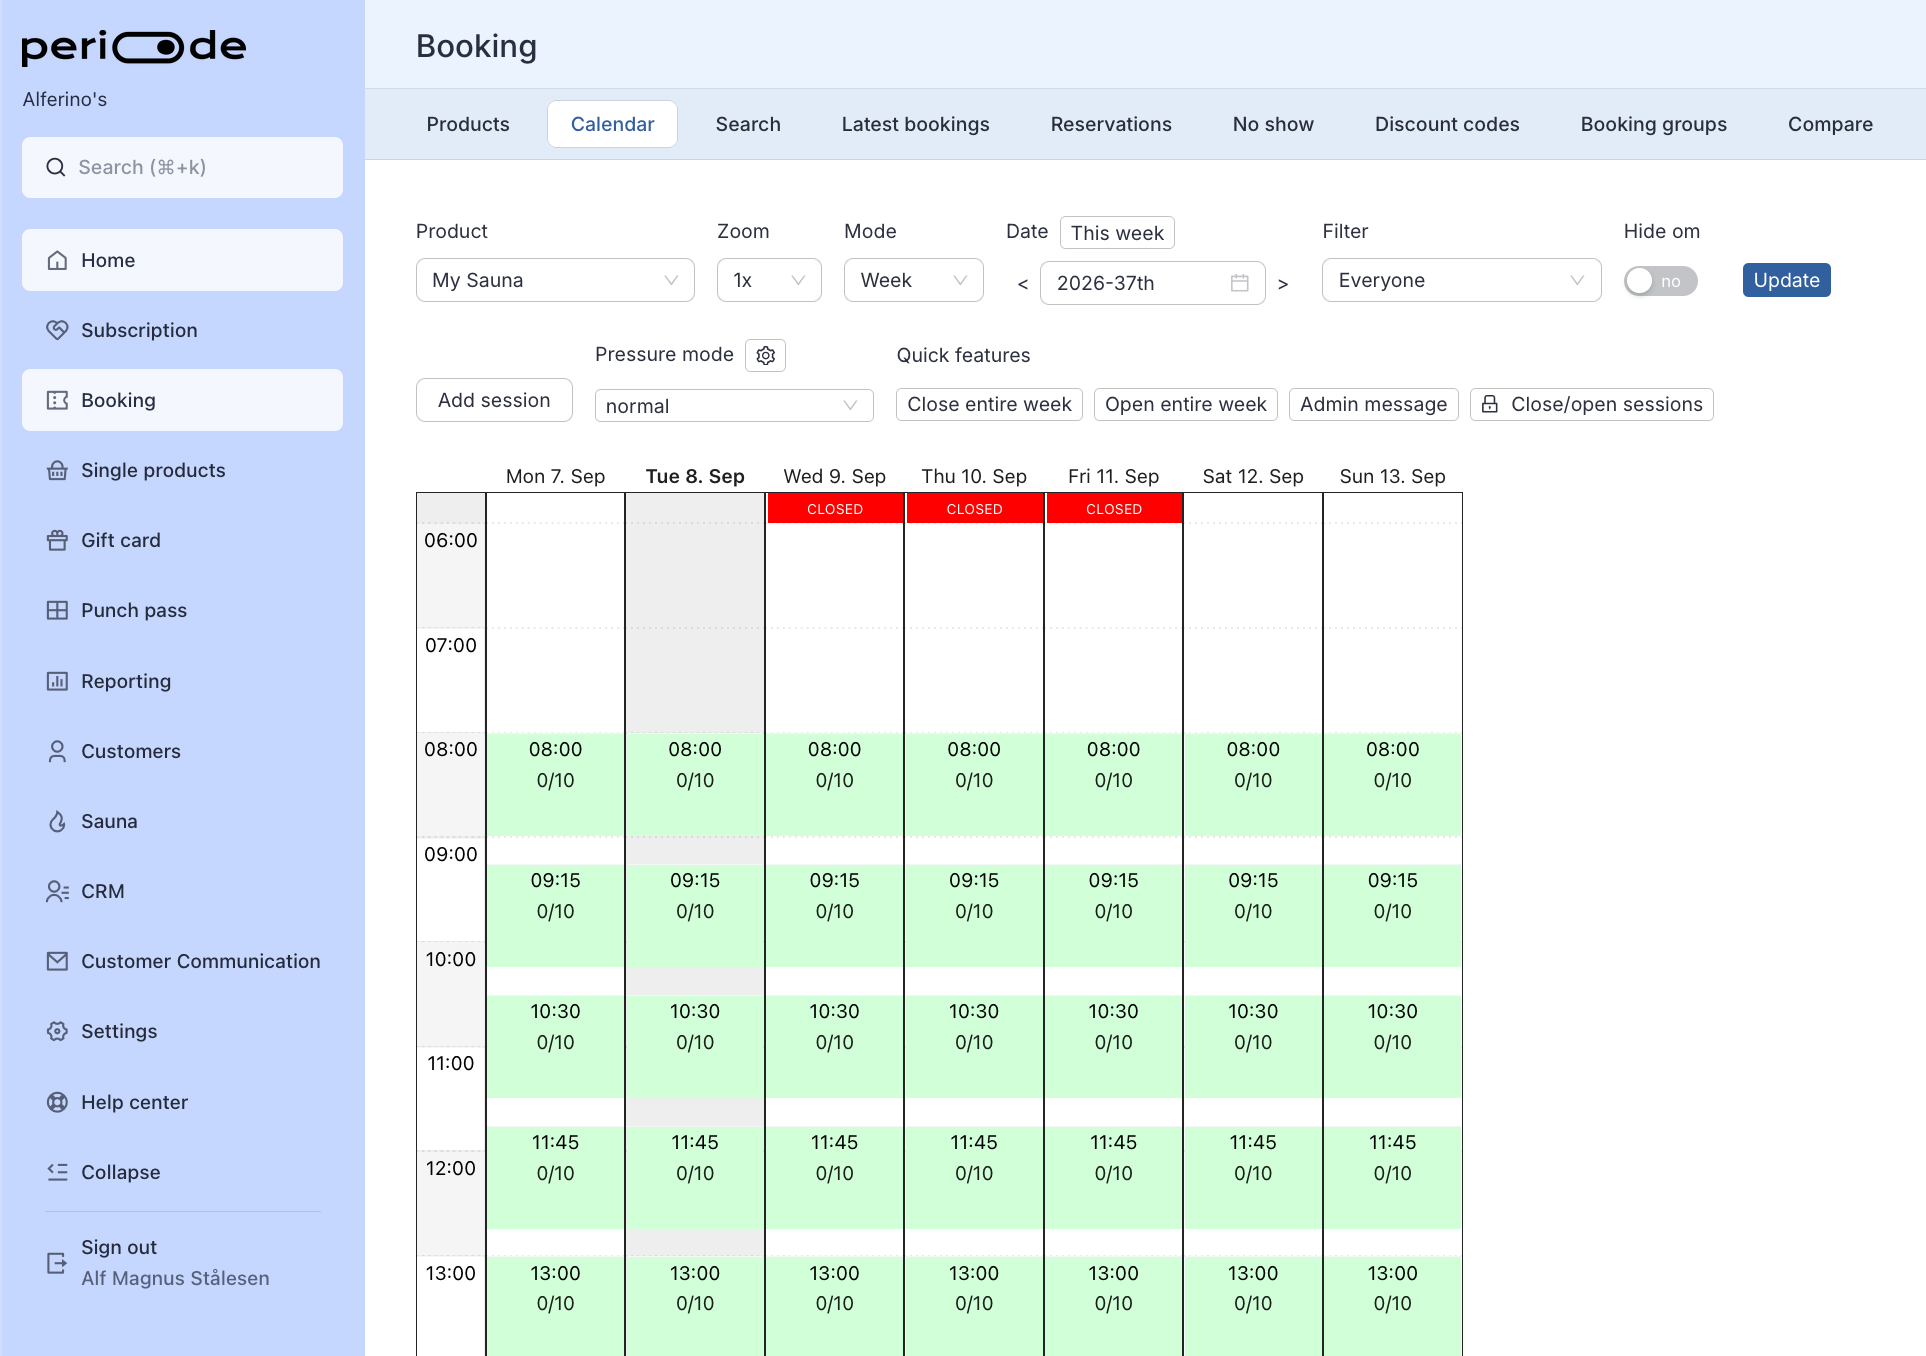Click the Booking ticket icon in sidebar
The width and height of the screenshot is (1926, 1356).
[58, 400]
